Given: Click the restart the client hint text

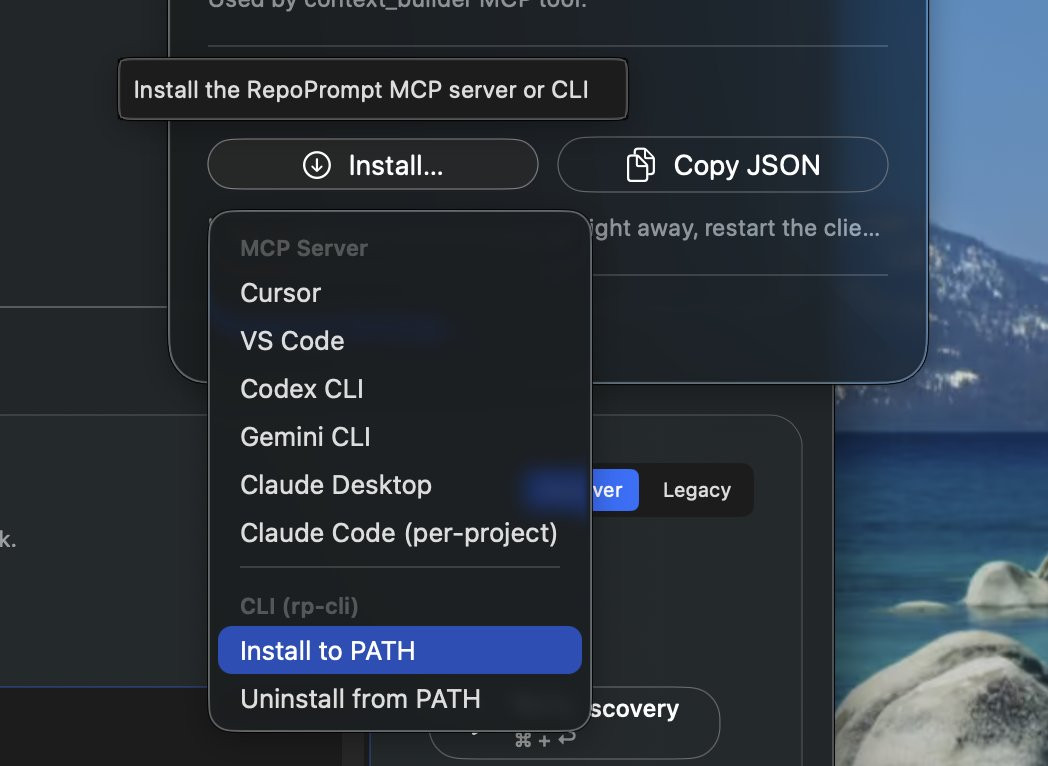Looking at the screenshot, I should tap(735, 228).
